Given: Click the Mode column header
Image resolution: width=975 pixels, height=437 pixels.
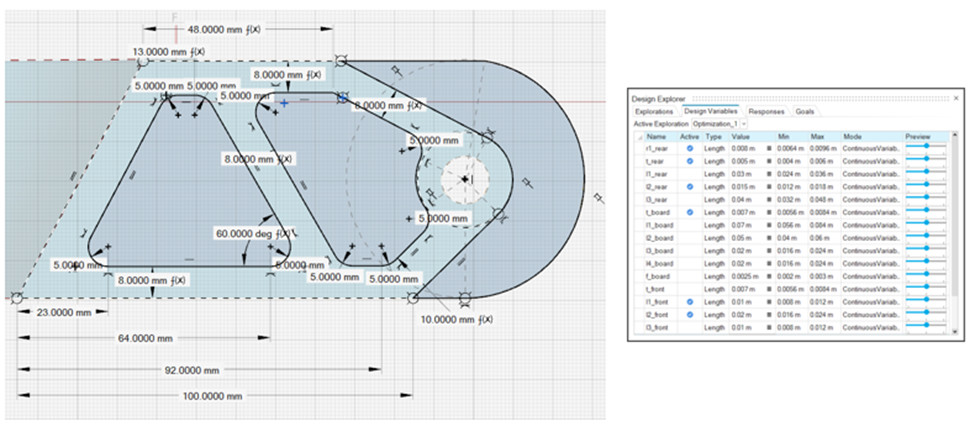Looking at the screenshot, I should tap(853, 136).
